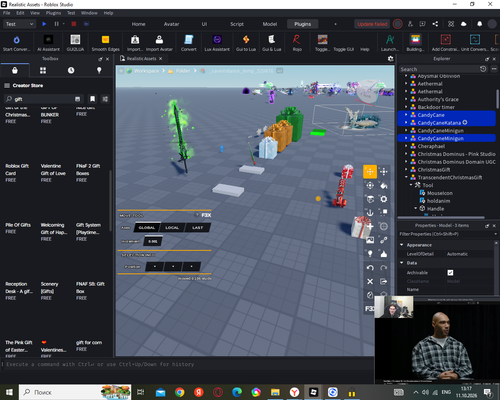Switch to the Home ribbon tab
The image size is (500, 400).
pyautogui.click(x=138, y=24)
